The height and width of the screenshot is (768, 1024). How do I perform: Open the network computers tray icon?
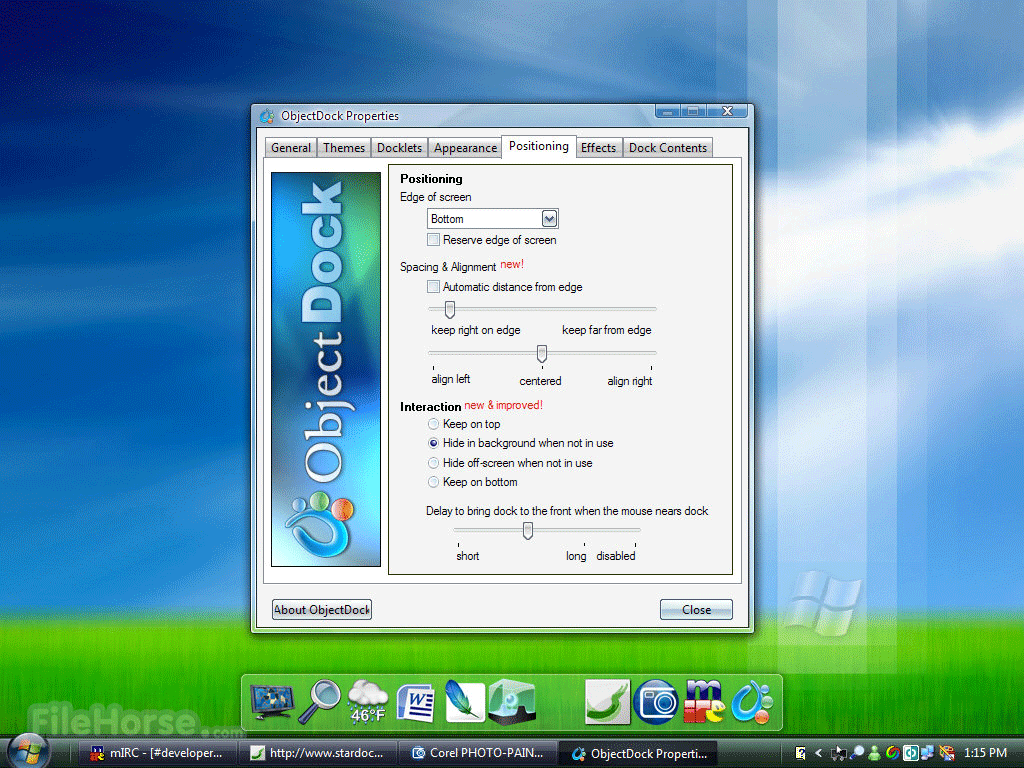927,753
